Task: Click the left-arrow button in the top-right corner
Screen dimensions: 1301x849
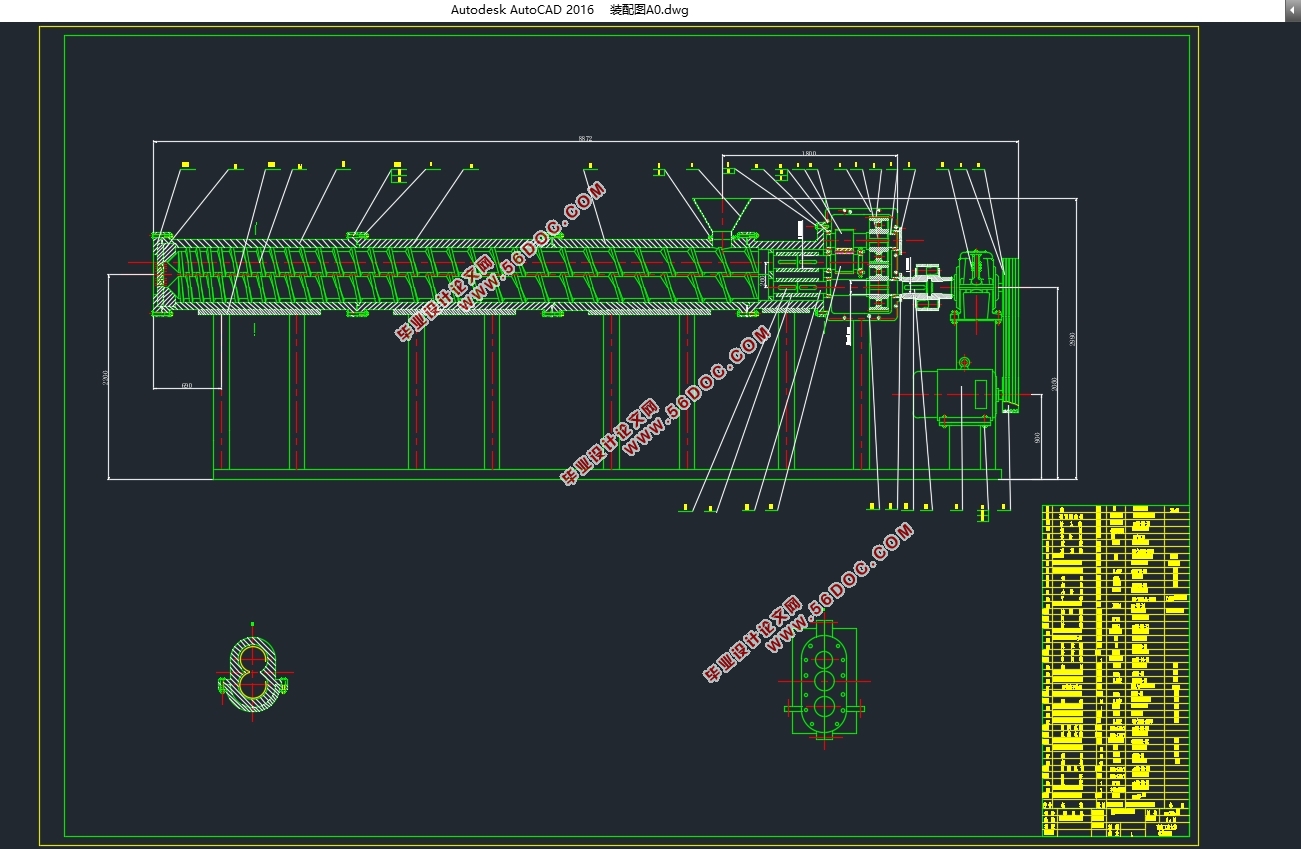Action: [x=1290, y=10]
